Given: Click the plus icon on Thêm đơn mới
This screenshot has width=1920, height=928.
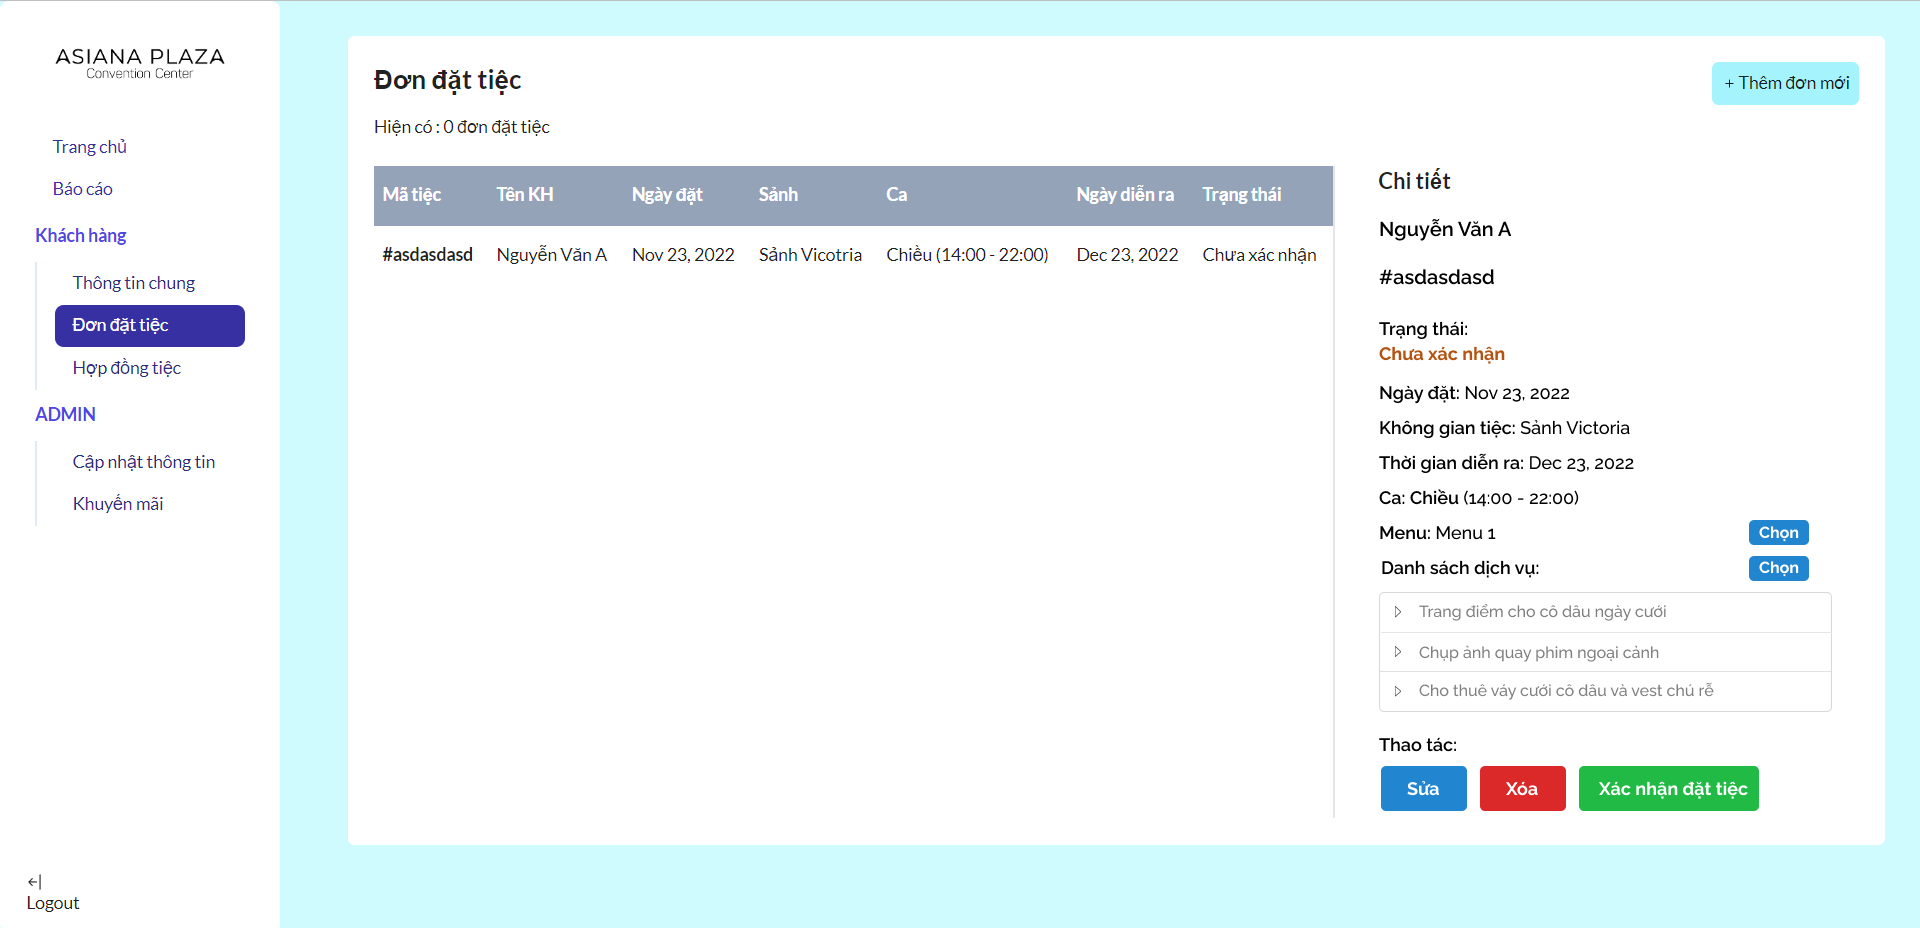Looking at the screenshot, I should click(x=1729, y=83).
